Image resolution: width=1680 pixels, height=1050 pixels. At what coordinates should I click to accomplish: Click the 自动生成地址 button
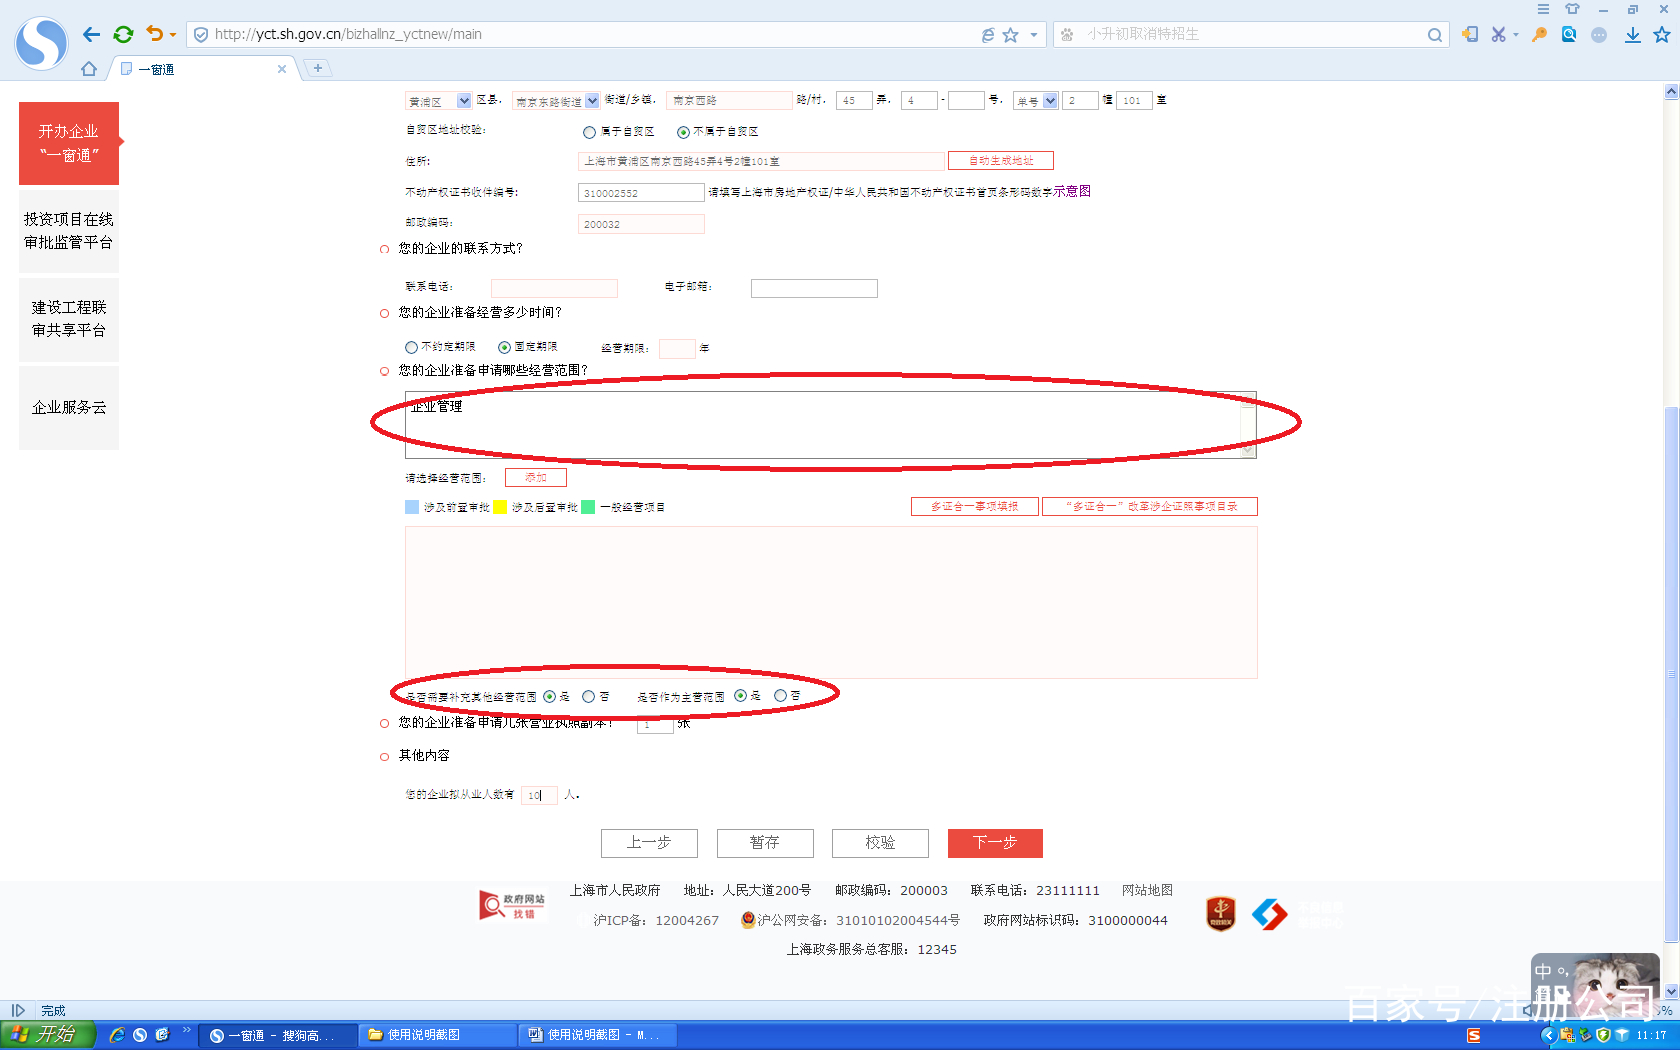[1000, 160]
